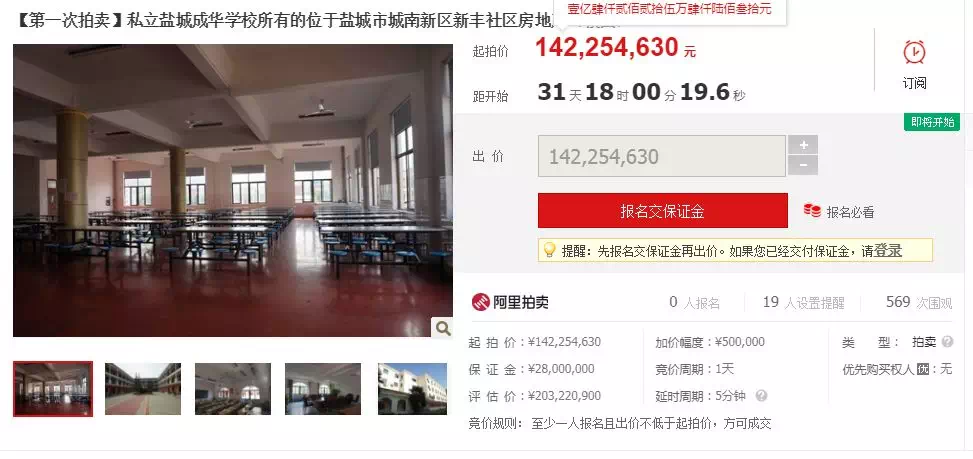Click the alarm clock subscribe icon
This screenshot has height=459, width=973.
pos(914,52)
